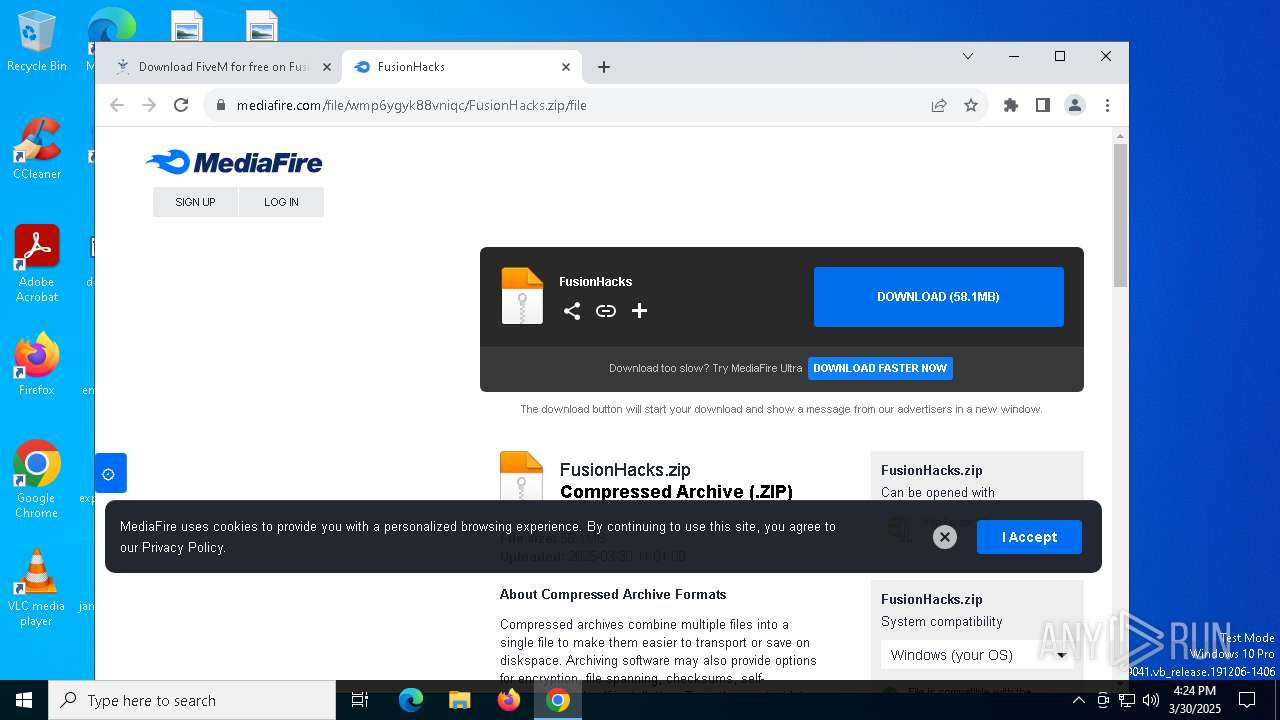Click DOWNLOAD (58.1MB) button

(x=938, y=297)
